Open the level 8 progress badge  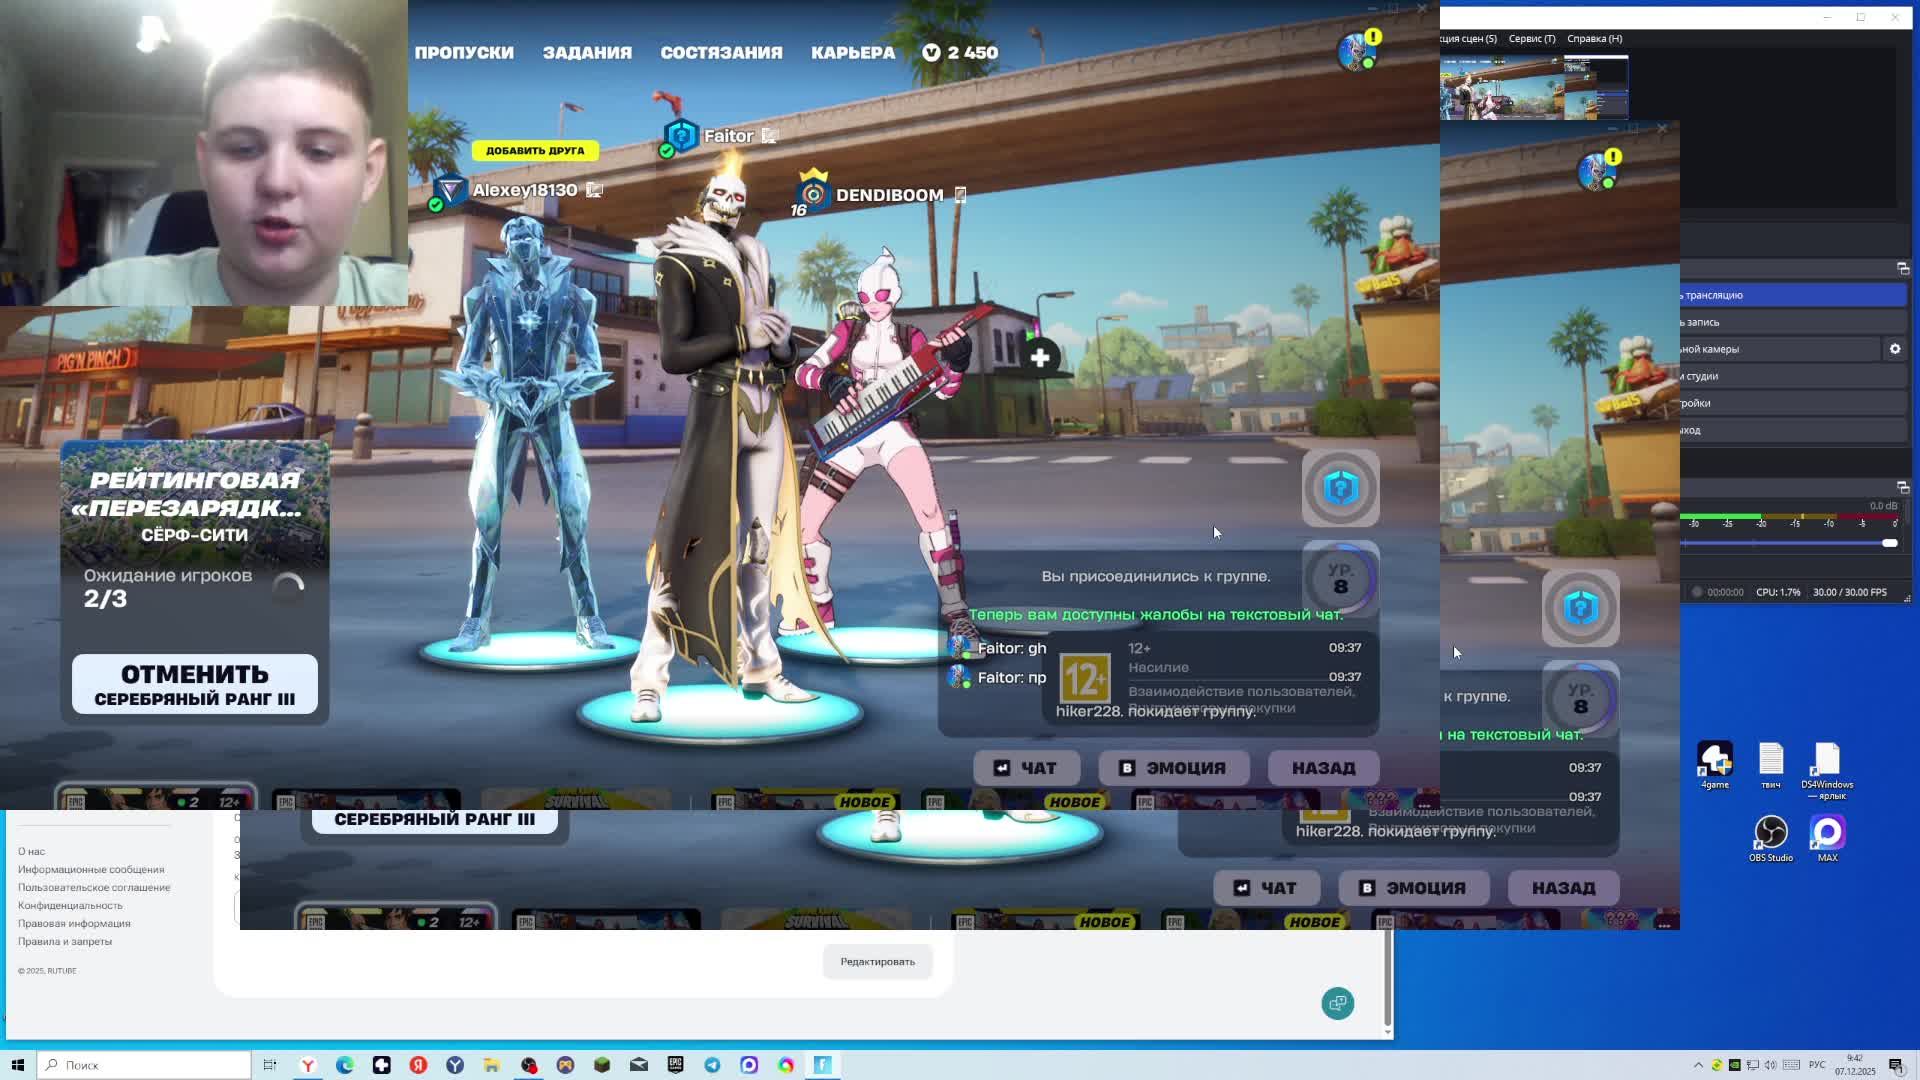click(x=1340, y=579)
